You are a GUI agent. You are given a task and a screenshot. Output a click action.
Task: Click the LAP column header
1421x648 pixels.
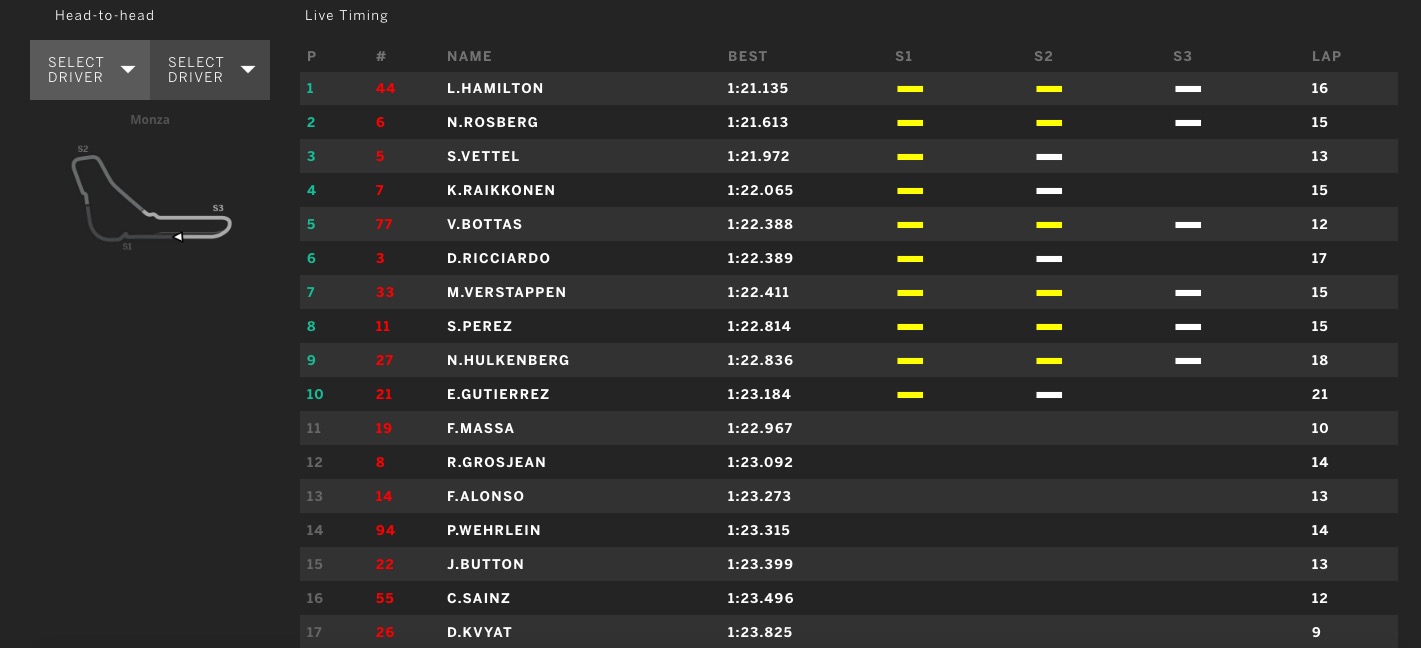tap(1326, 57)
